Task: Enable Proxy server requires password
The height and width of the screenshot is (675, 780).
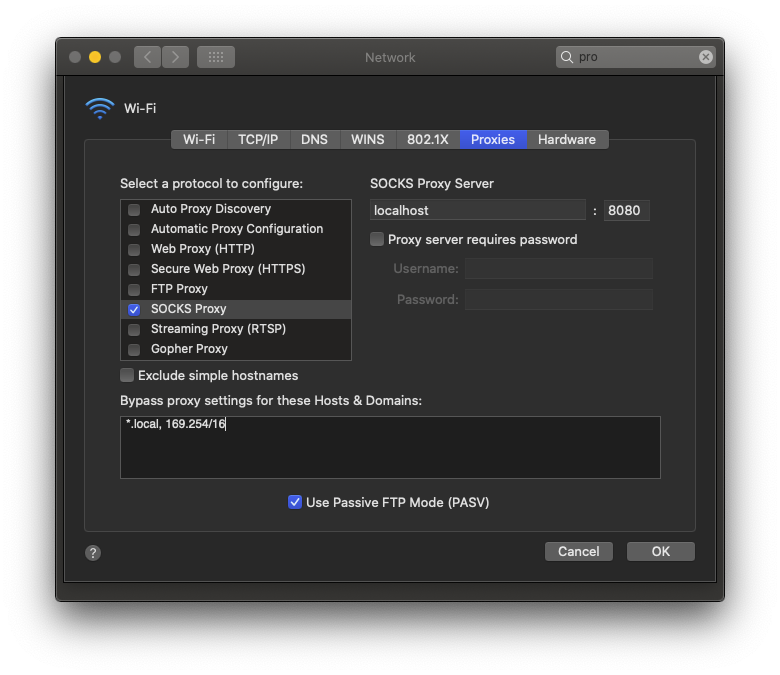Action: [x=377, y=239]
